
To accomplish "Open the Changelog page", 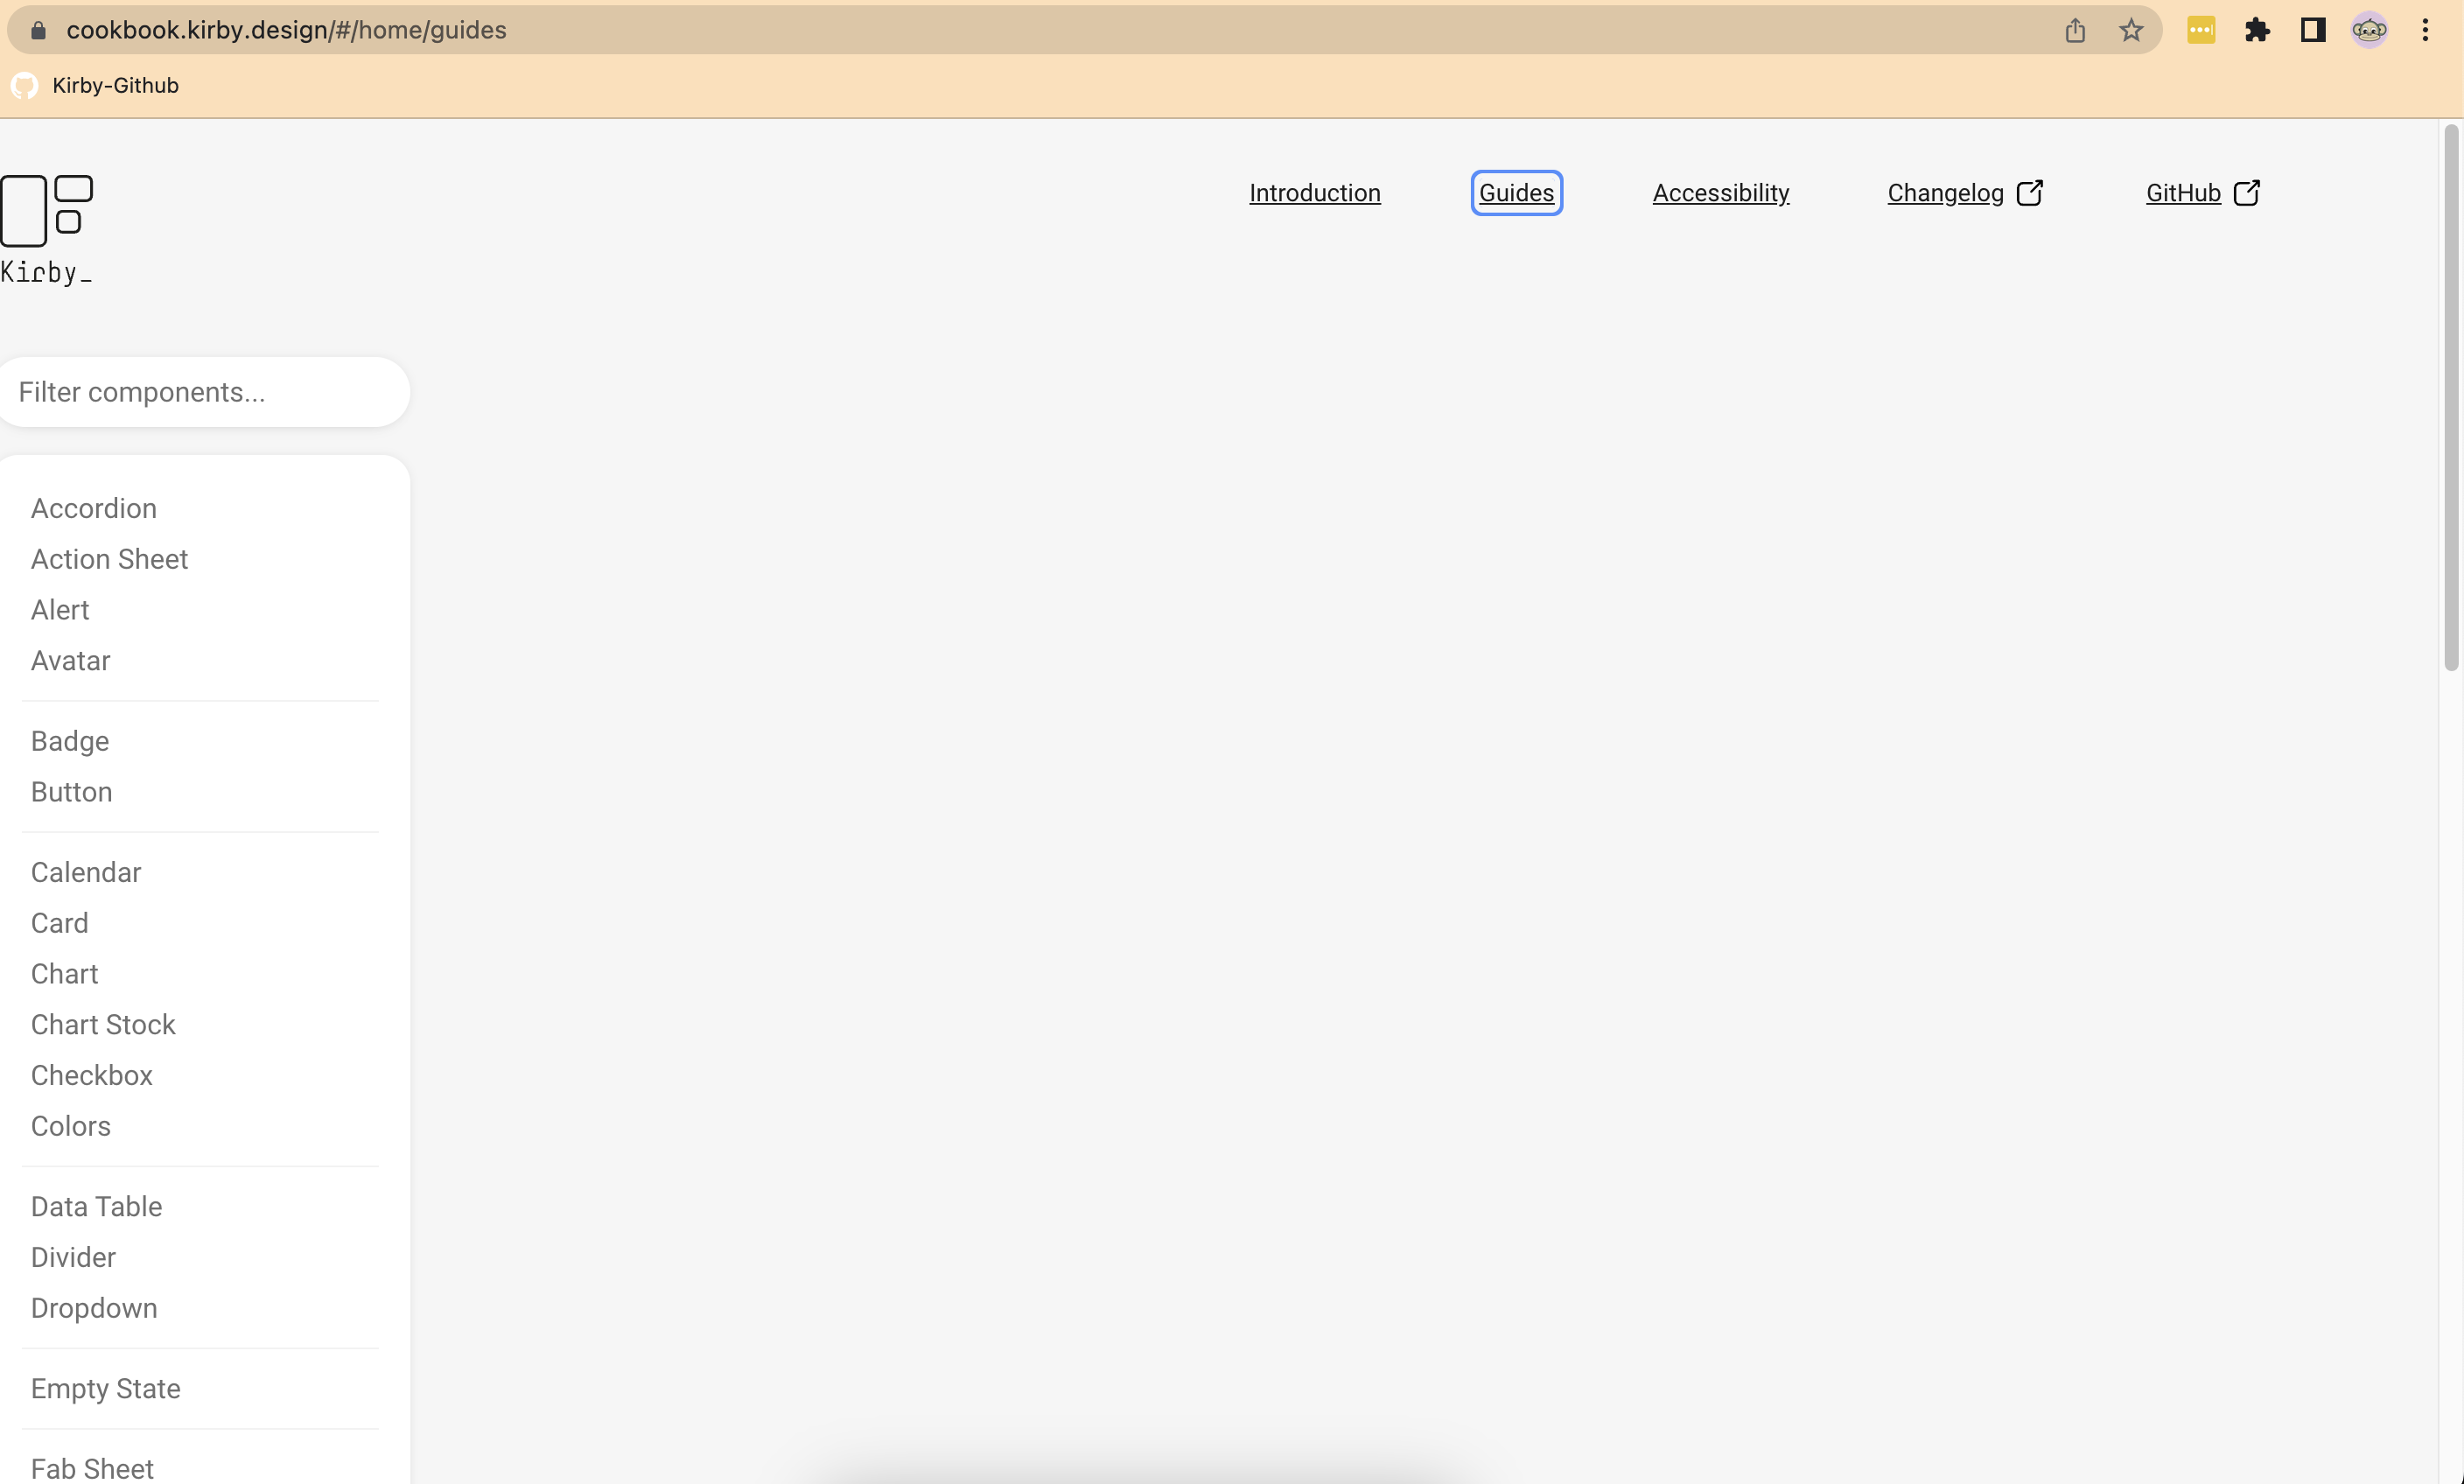I will tap(1944, 192).
